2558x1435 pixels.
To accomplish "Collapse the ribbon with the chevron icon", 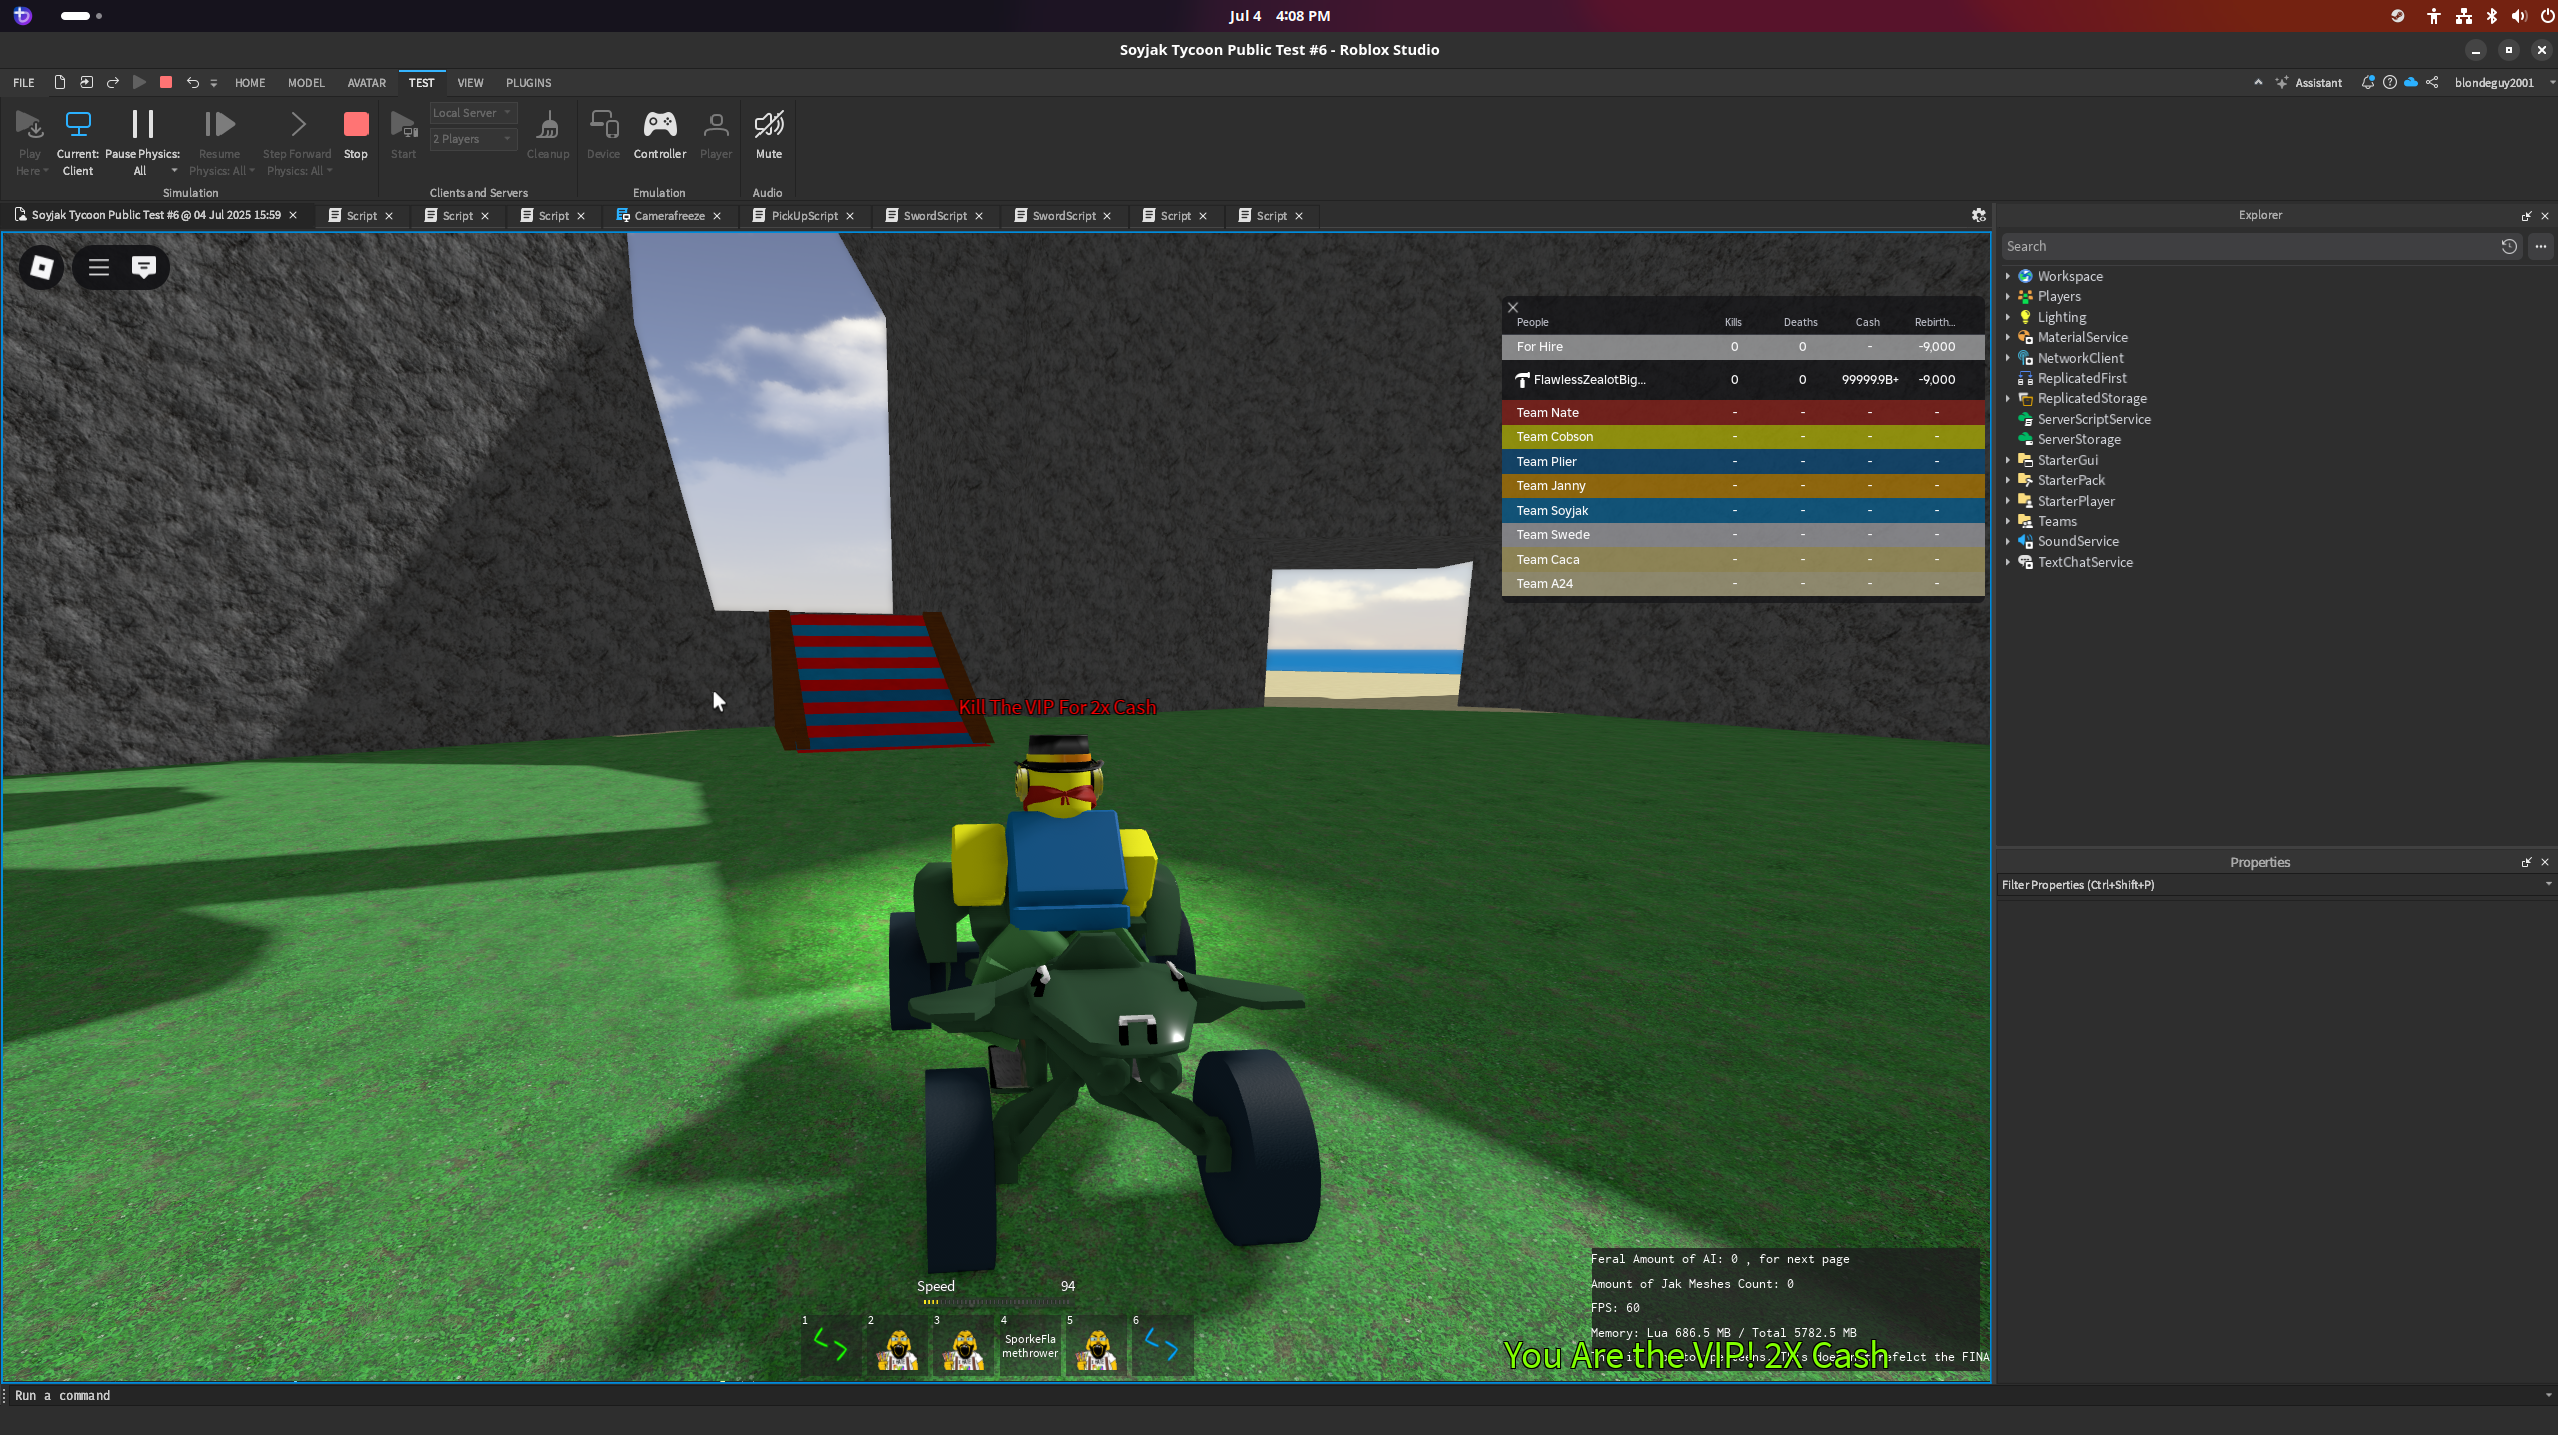I will click(x=2258, y=83).
